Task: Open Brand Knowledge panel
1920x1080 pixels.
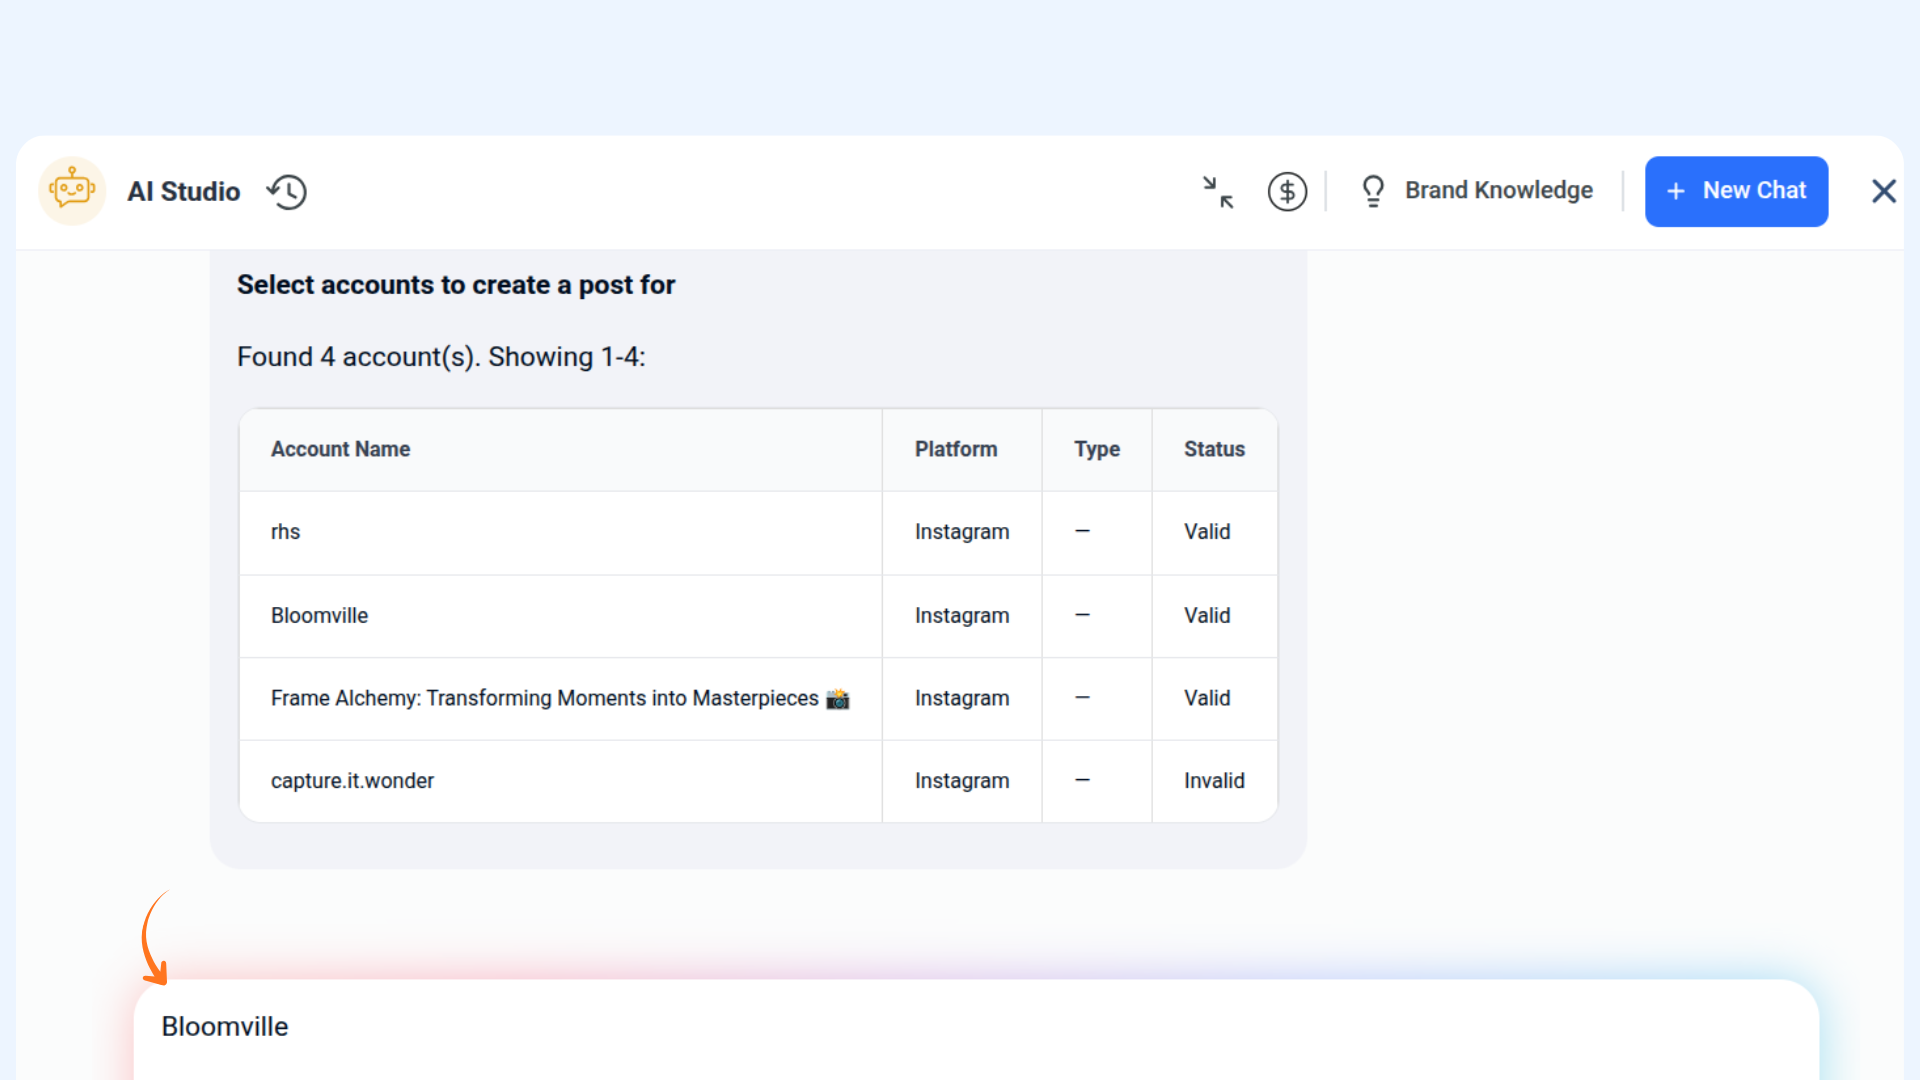Action: (1498, 190)
